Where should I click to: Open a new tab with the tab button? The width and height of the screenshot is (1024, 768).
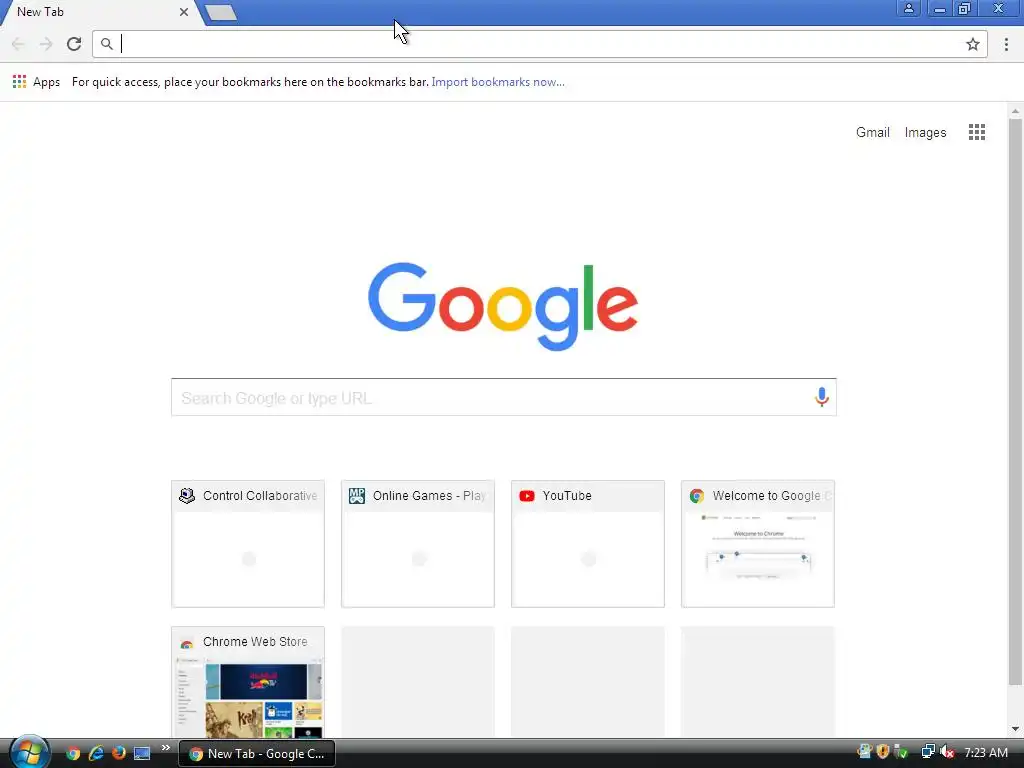(221, 12)
